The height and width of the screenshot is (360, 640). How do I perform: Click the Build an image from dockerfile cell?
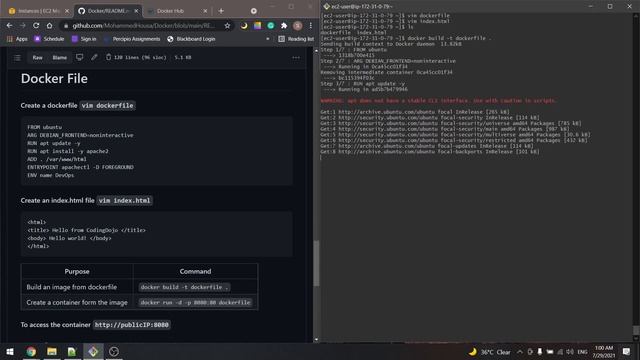pos(77,287)
